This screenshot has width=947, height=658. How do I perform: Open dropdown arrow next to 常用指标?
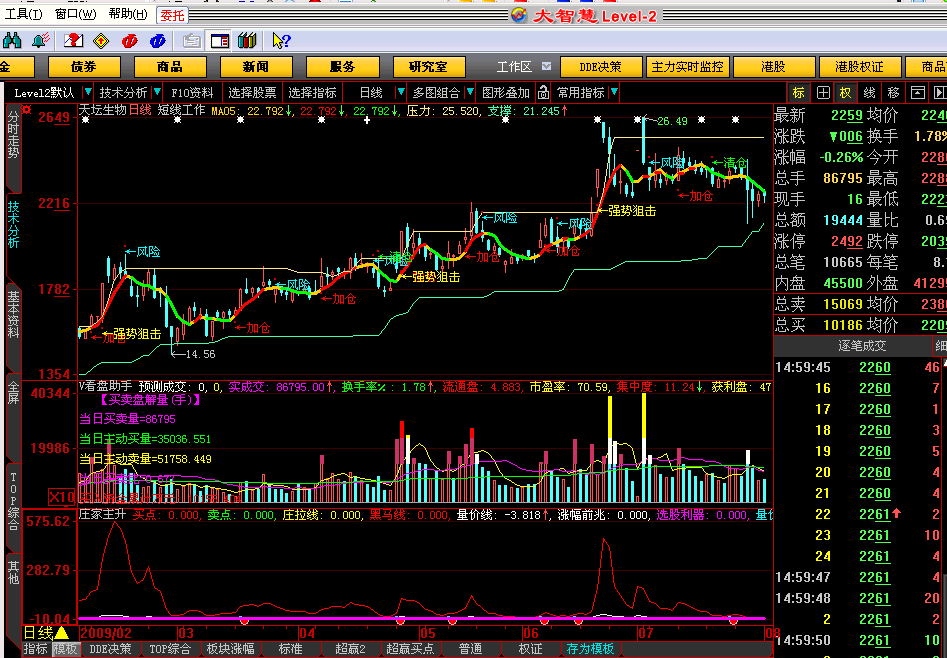(x=614, y=92)
